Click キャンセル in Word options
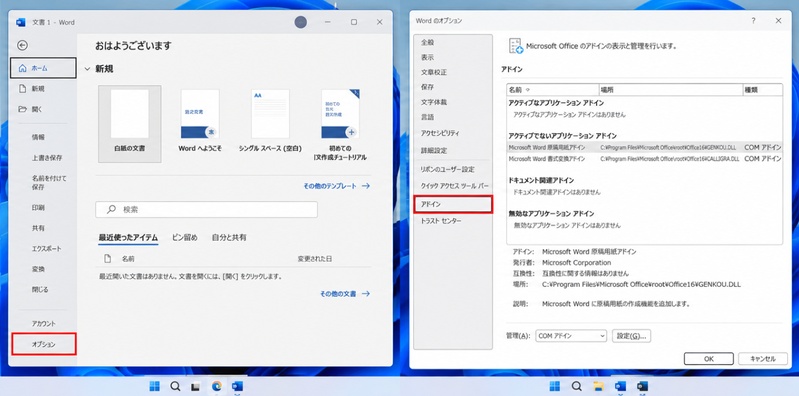This screenshot has width=799, height=396. click(762, 359)
